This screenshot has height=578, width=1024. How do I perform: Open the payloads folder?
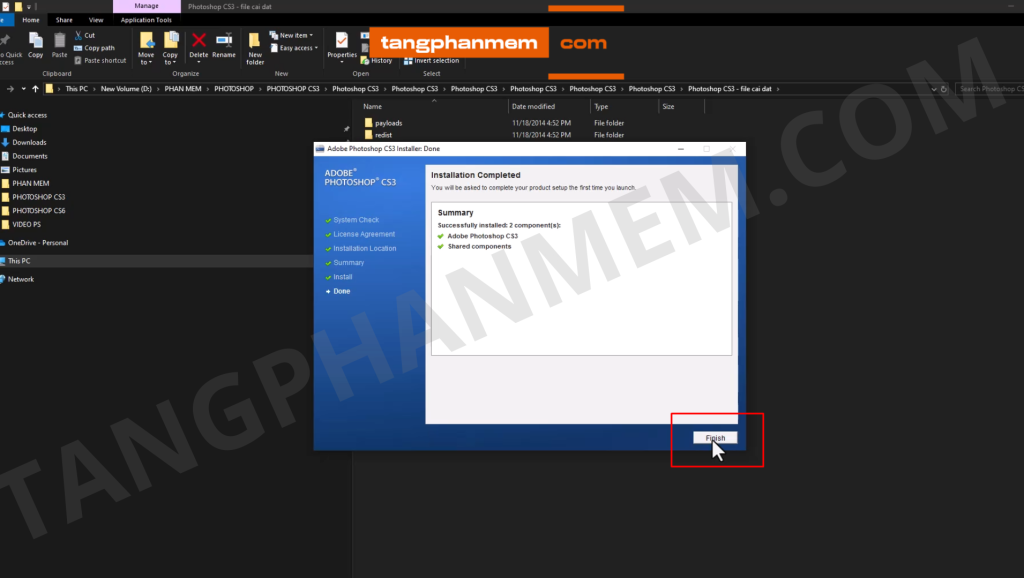pyautogui.click(x=388, y=124)
